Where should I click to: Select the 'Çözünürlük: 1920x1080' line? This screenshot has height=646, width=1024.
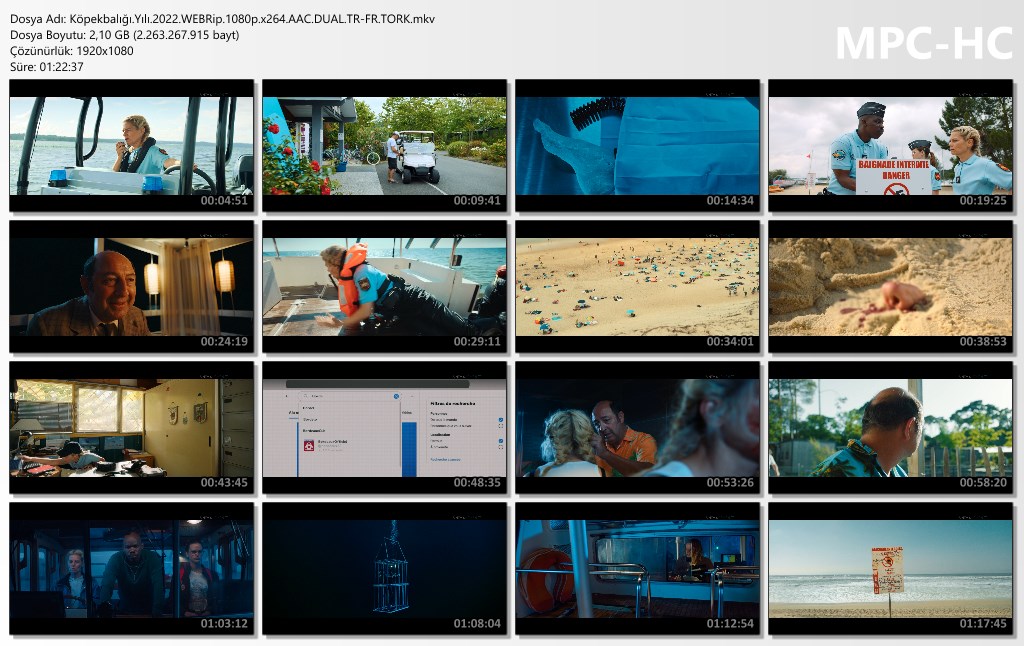72,51
